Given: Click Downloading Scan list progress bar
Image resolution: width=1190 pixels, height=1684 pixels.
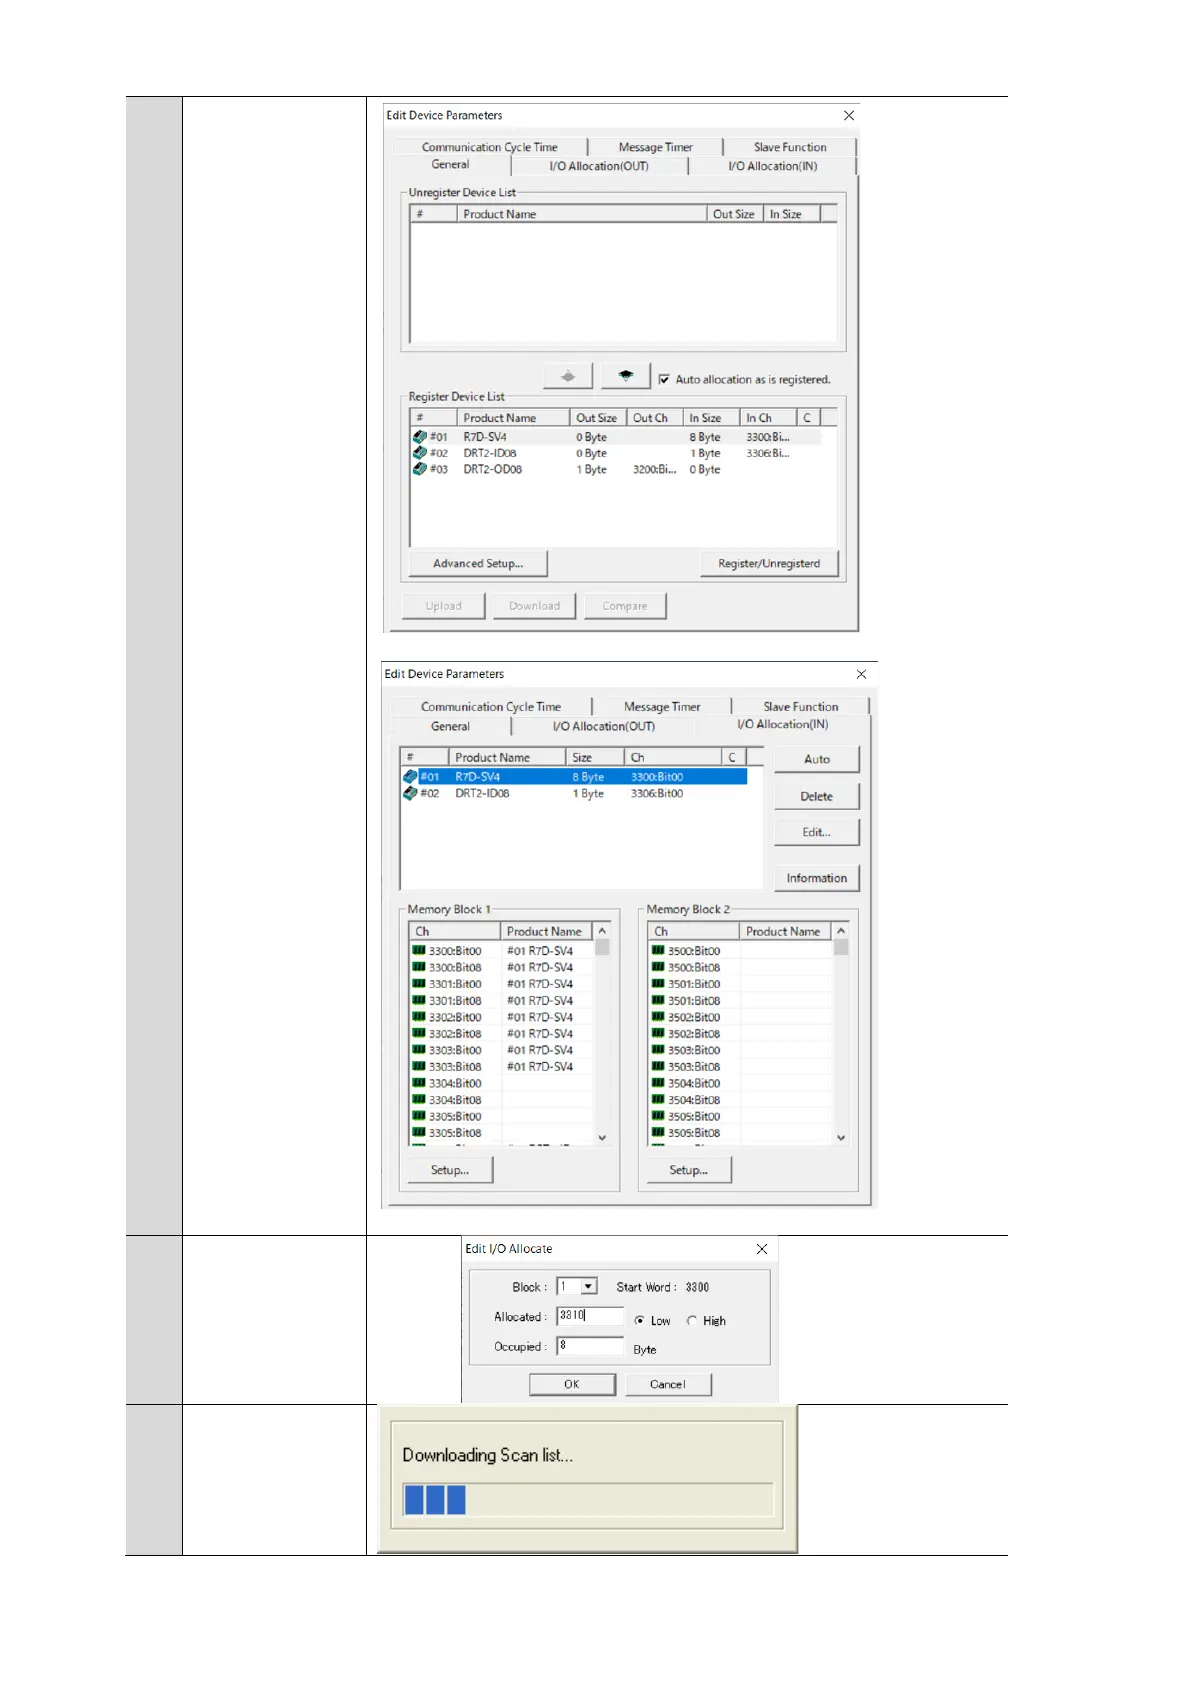Looking at the screenshot, I should pyautogui.click(x=587, y=1500).
